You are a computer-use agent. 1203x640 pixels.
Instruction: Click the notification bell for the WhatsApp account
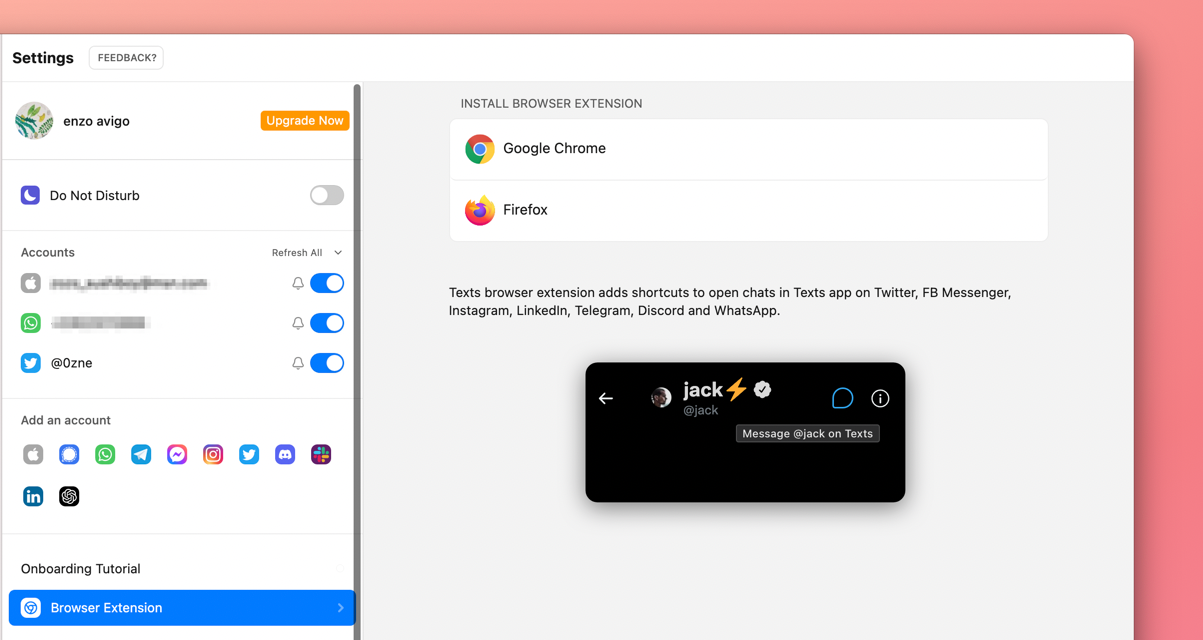coord(298,324)
